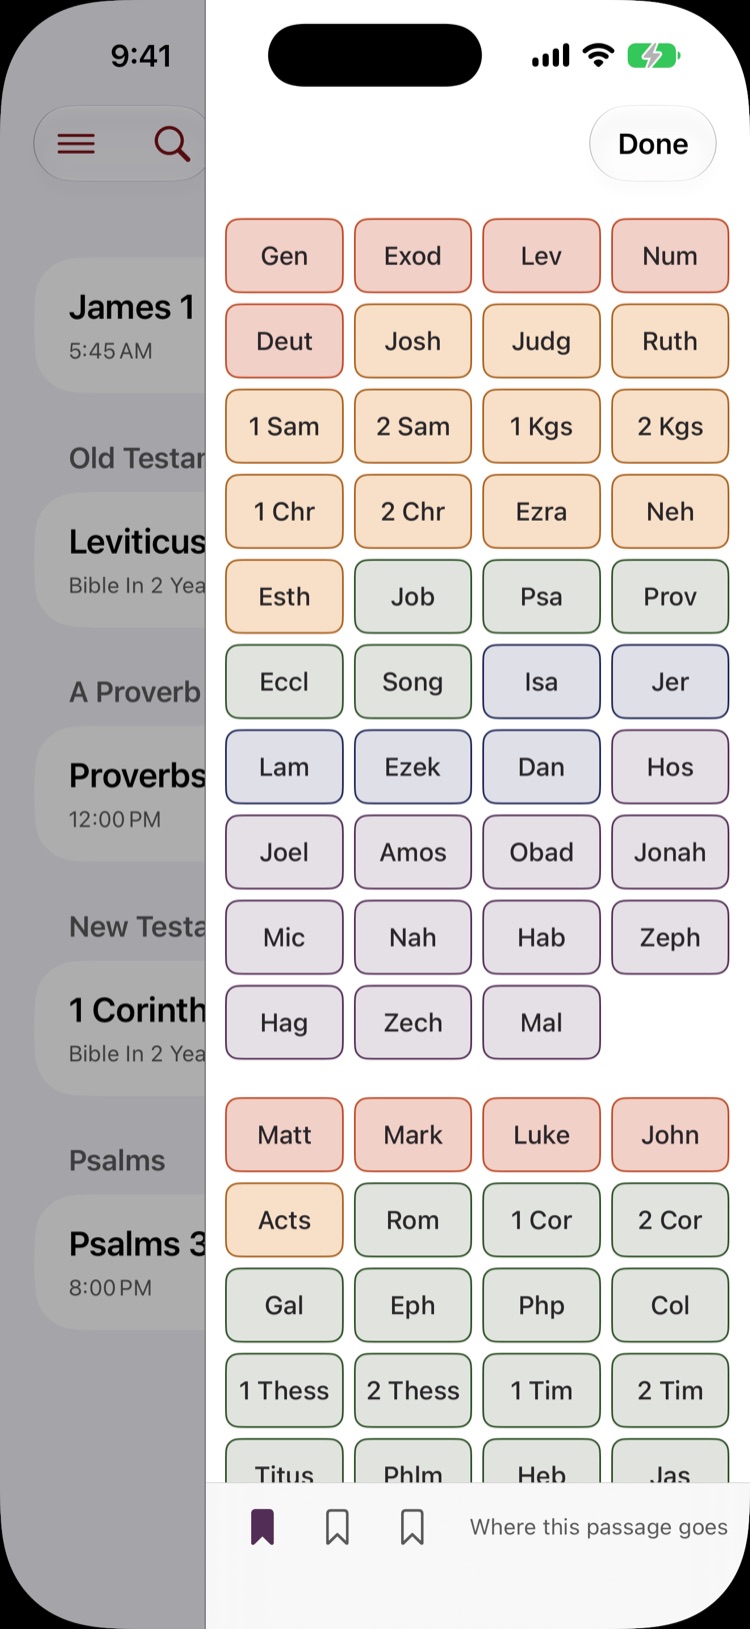Image resolution: width=750 pixels, height=1629 pixels.
Task: Select the filled purple bookmark icon
Action: [262, 1527]
